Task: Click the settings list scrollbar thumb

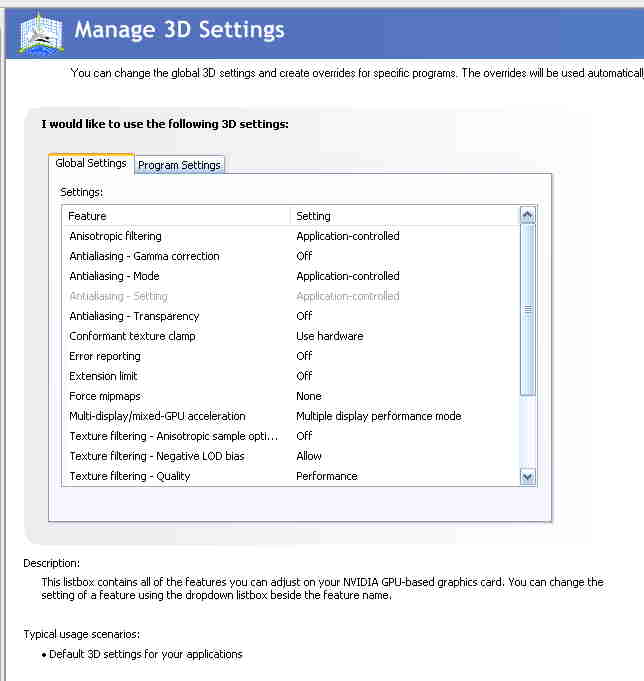Action: [528, 310]
